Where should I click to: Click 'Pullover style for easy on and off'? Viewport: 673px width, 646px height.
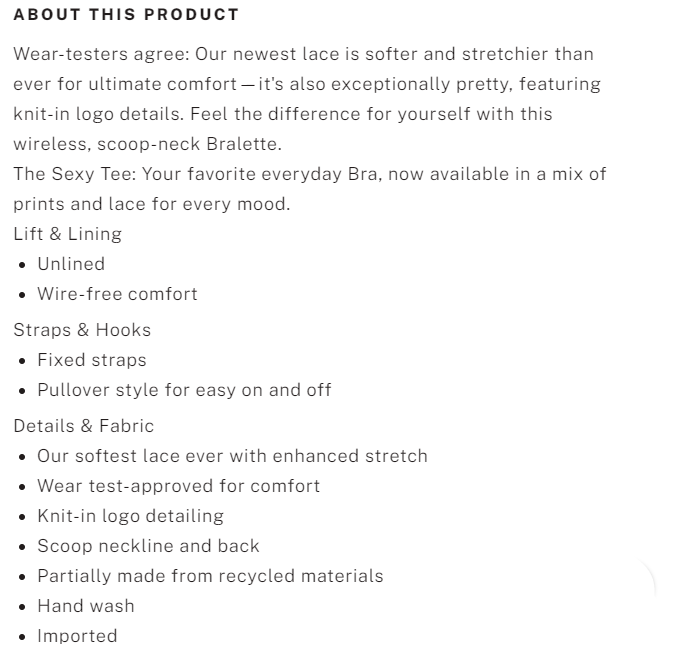[185, 390]
